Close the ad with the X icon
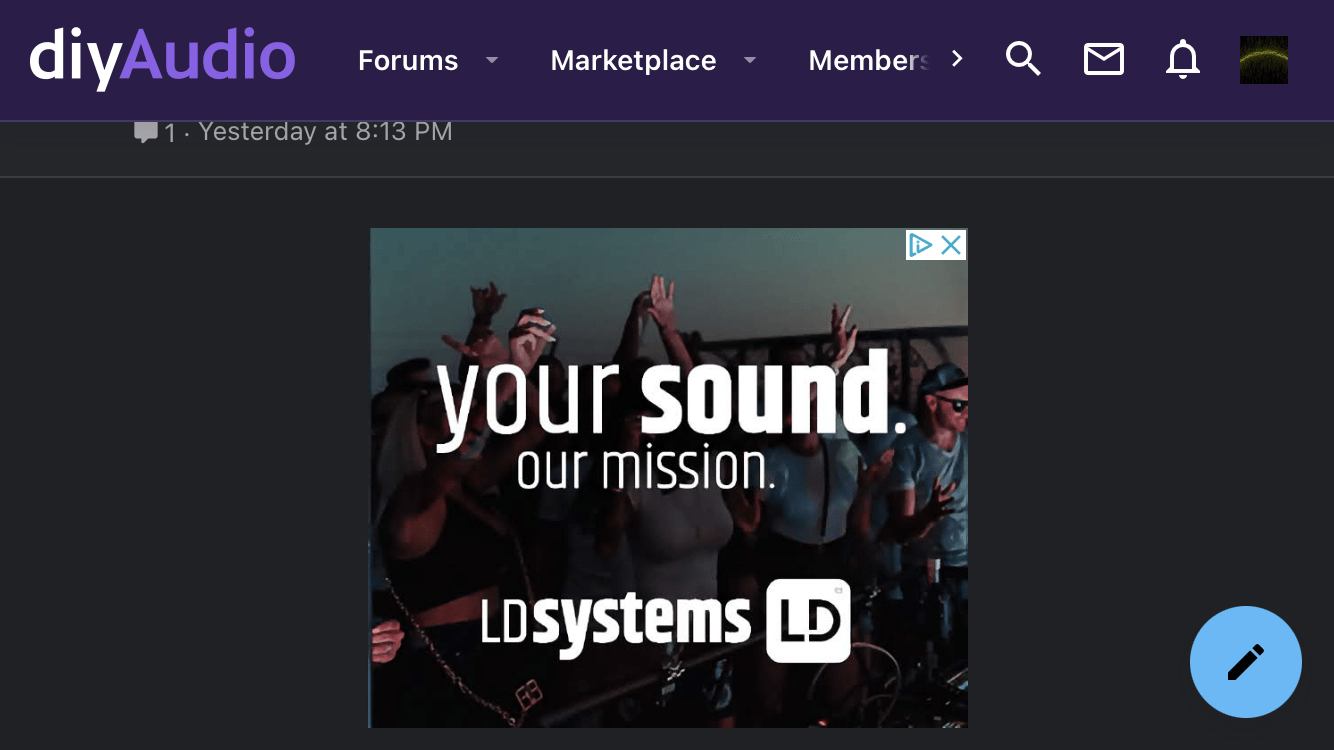This screenshot has width=1334, height=750. click(951, 245)
